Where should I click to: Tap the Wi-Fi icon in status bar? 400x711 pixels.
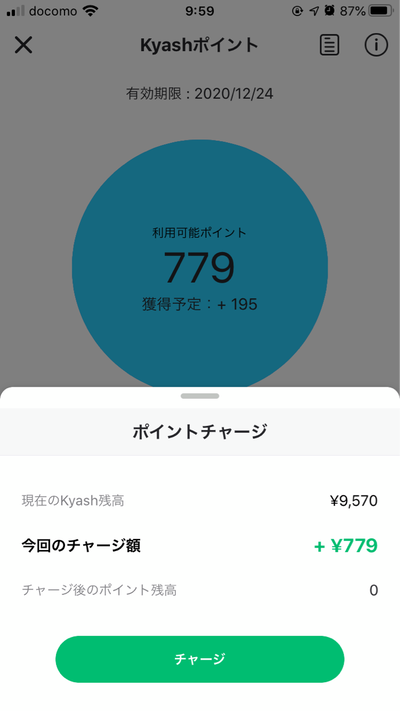pos(91,10)
